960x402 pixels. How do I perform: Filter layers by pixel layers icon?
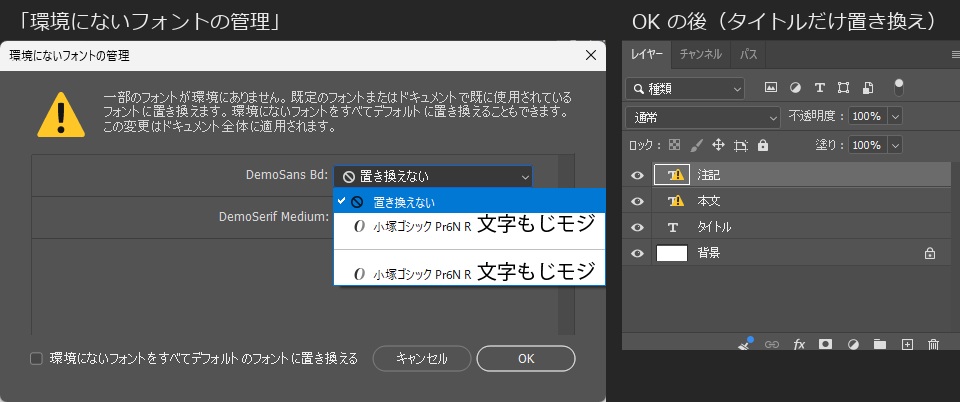point(771,87)
